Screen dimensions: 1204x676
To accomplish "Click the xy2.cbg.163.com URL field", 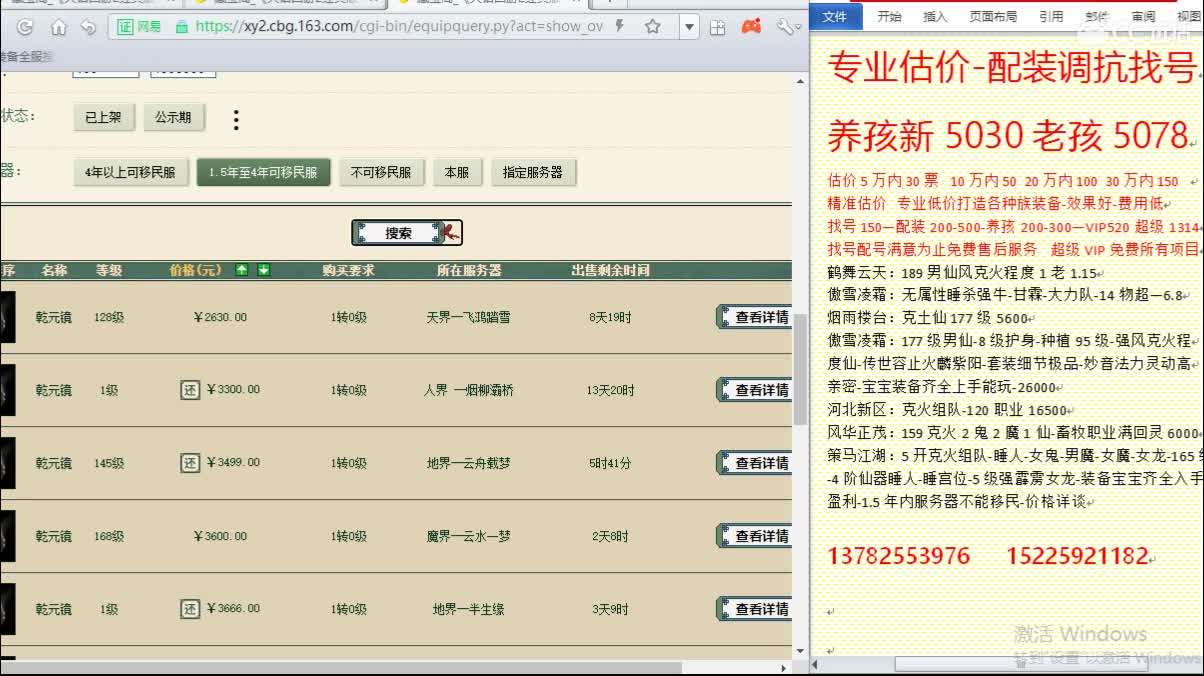I will pyautogui.click(x=399, y=27).
